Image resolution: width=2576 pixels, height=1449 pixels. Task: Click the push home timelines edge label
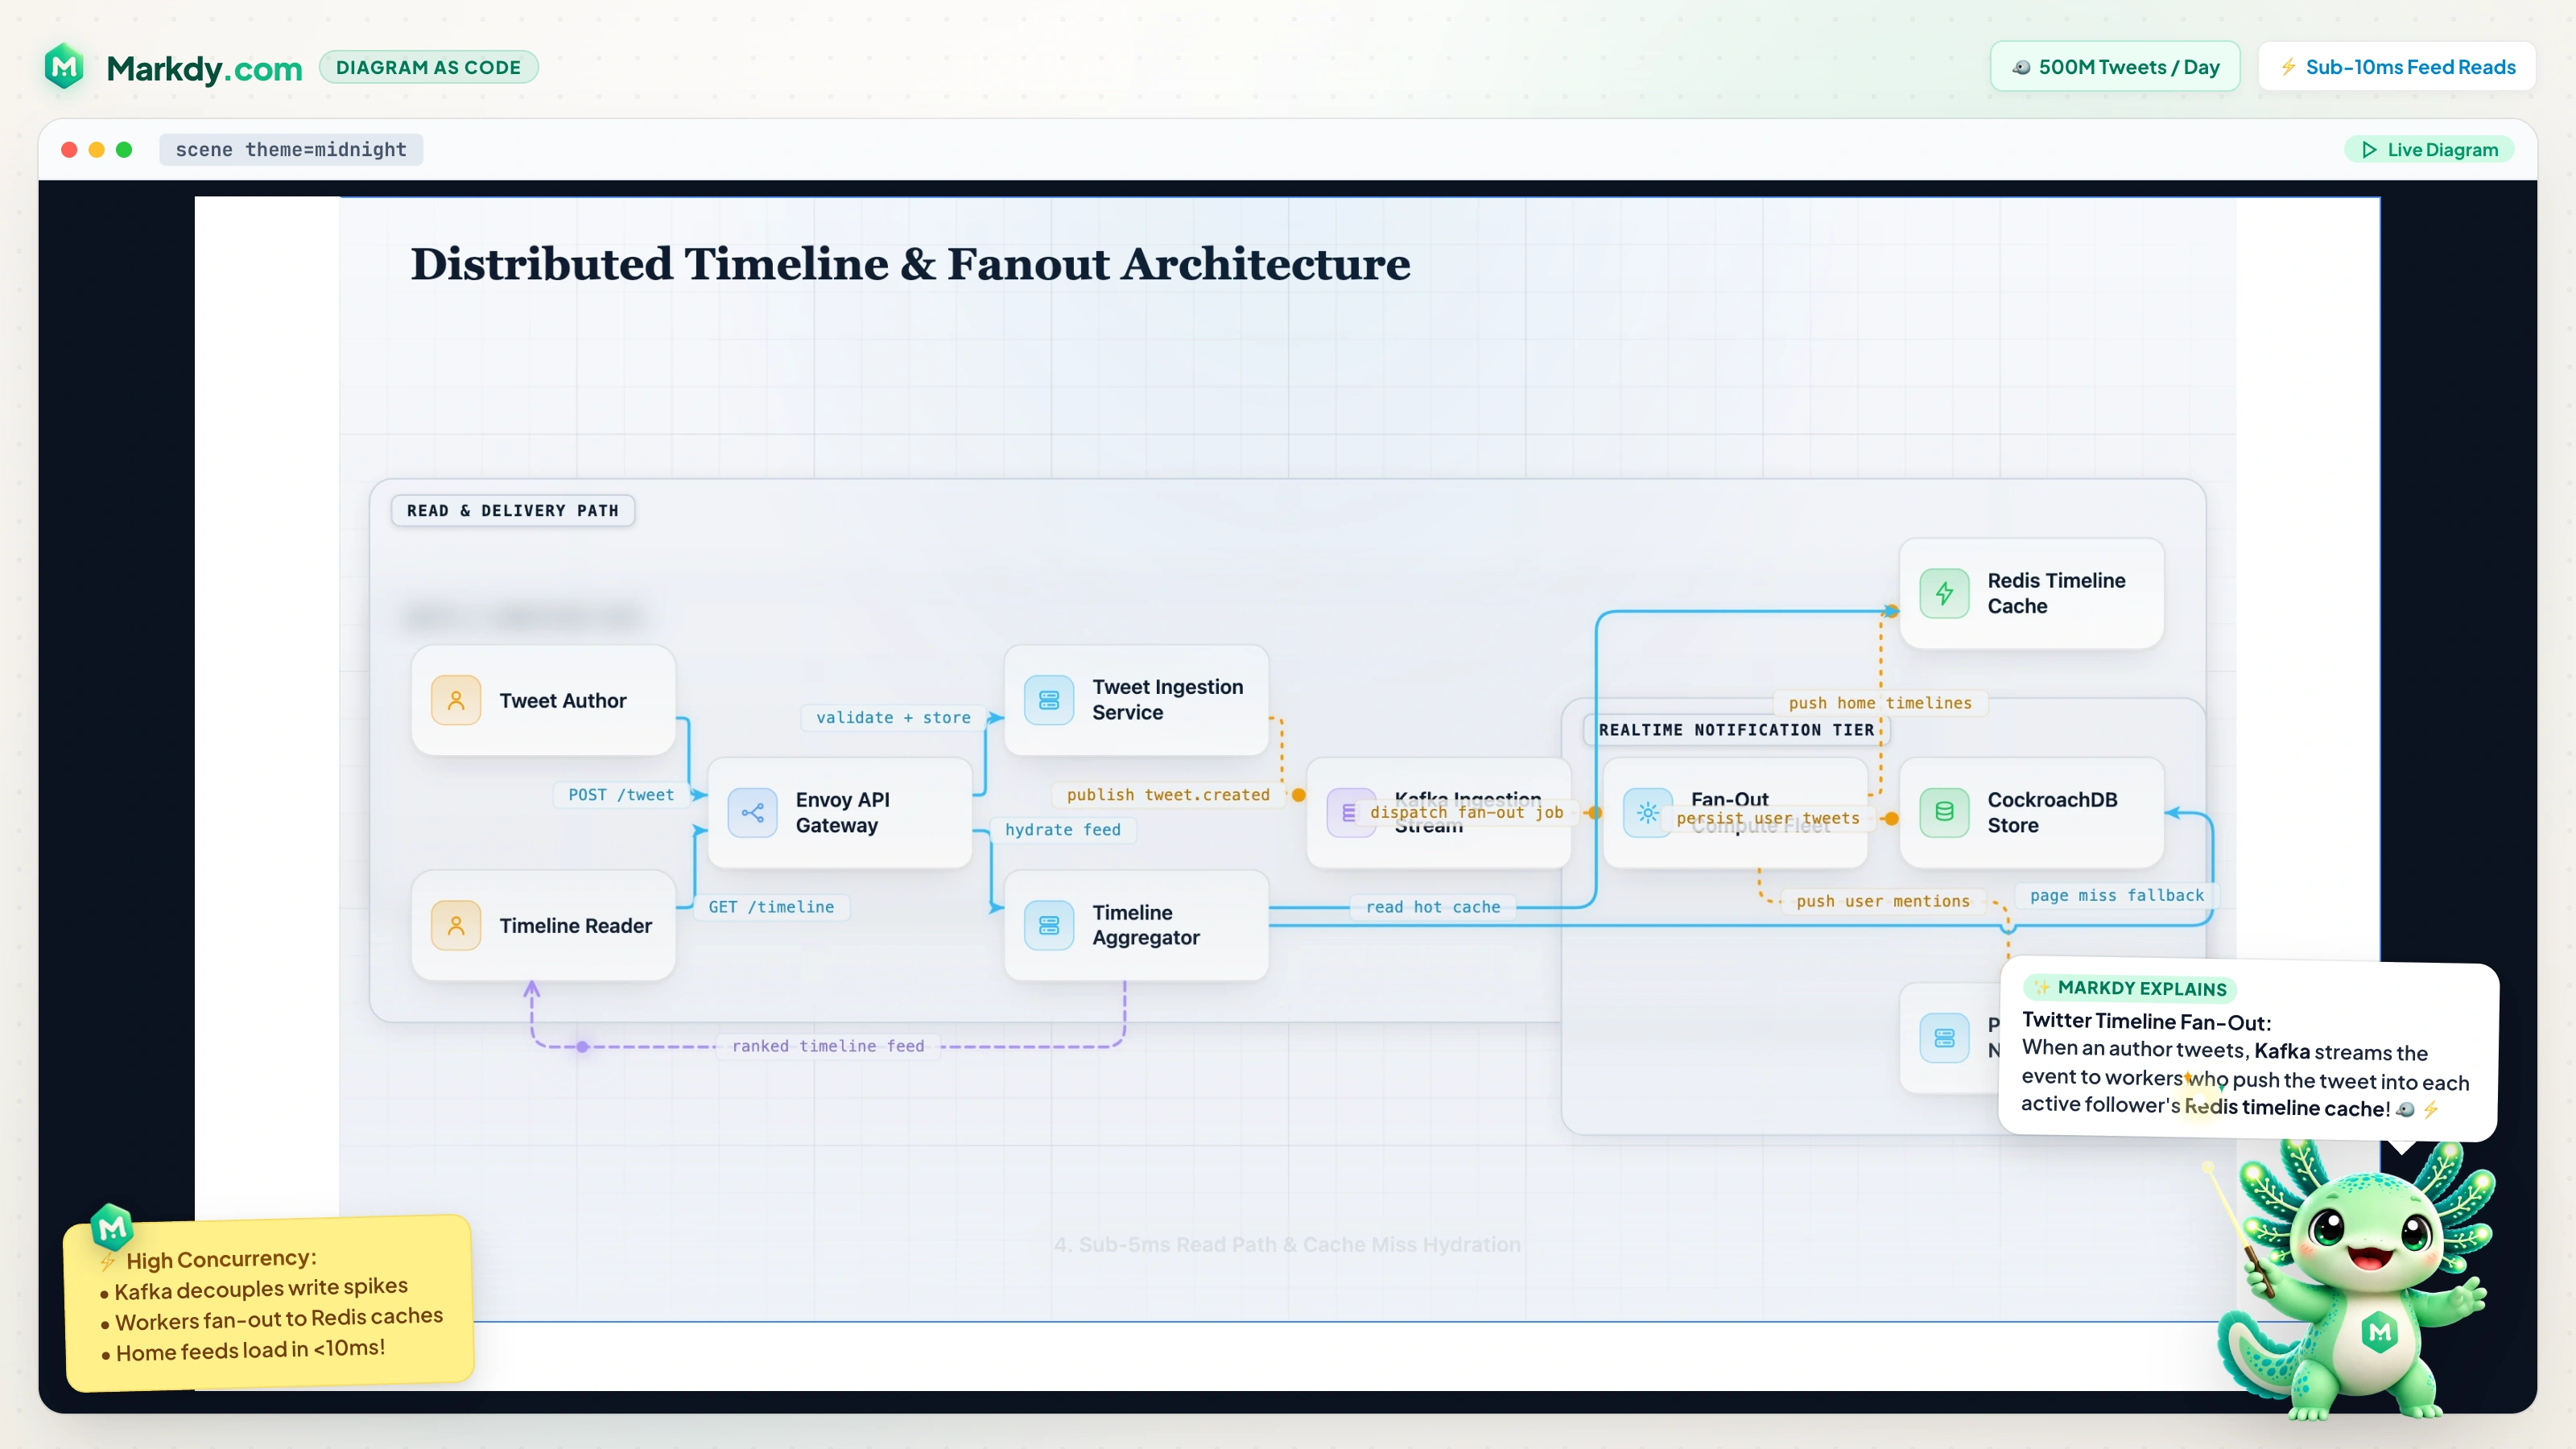(1880, 702)
